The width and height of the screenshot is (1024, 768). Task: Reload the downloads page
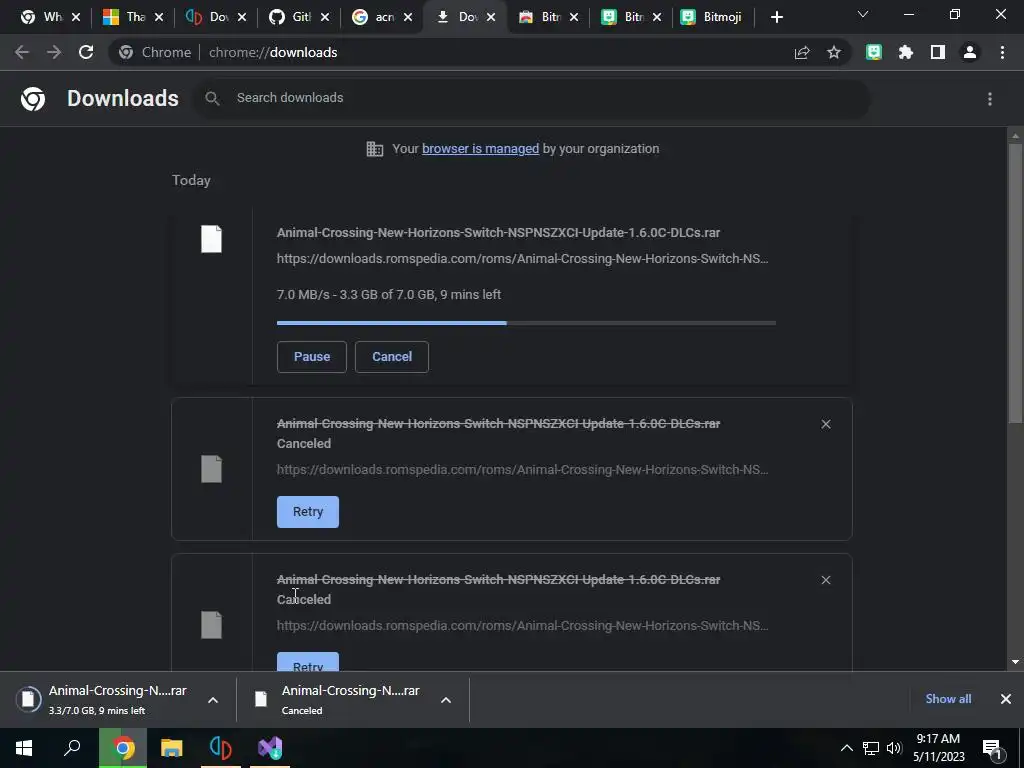coord(86,52)
